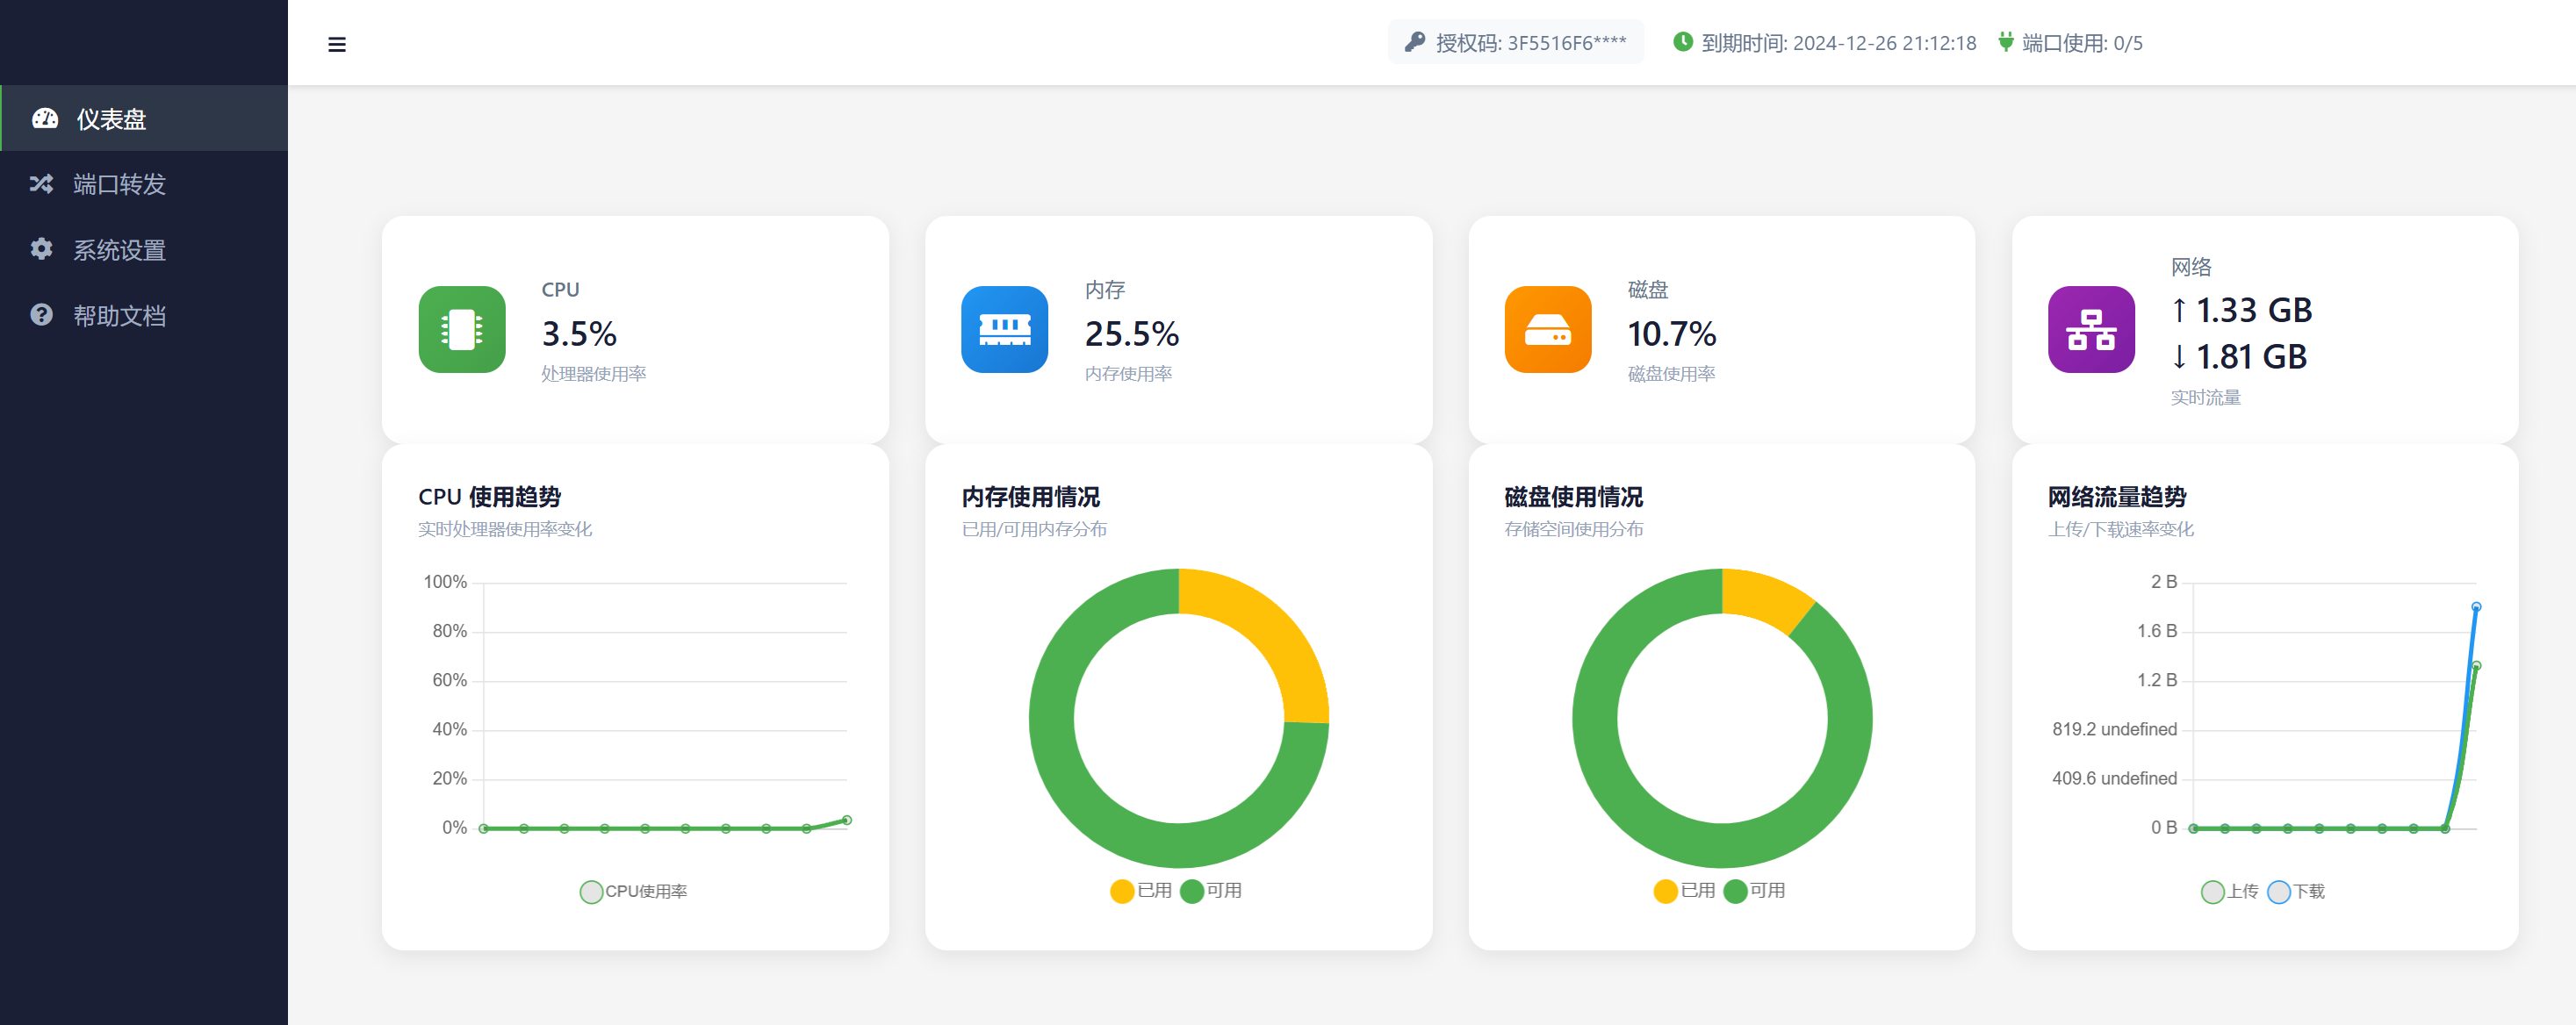Open 系统设置 system settings

(119, 250)
